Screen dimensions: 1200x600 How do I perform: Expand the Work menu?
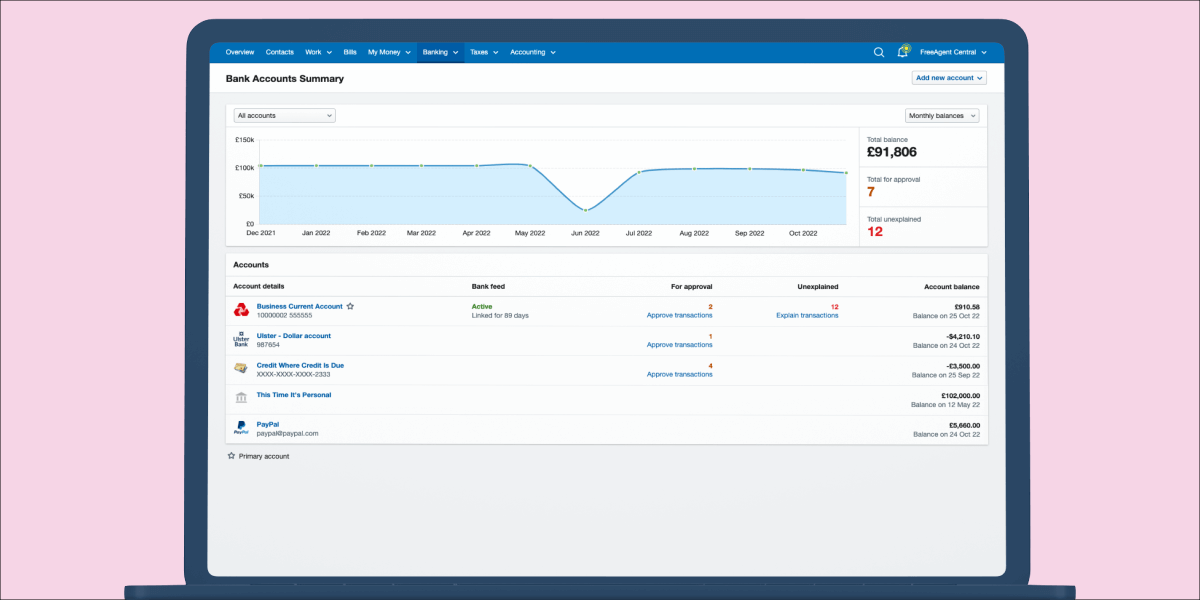coord(317,52)
